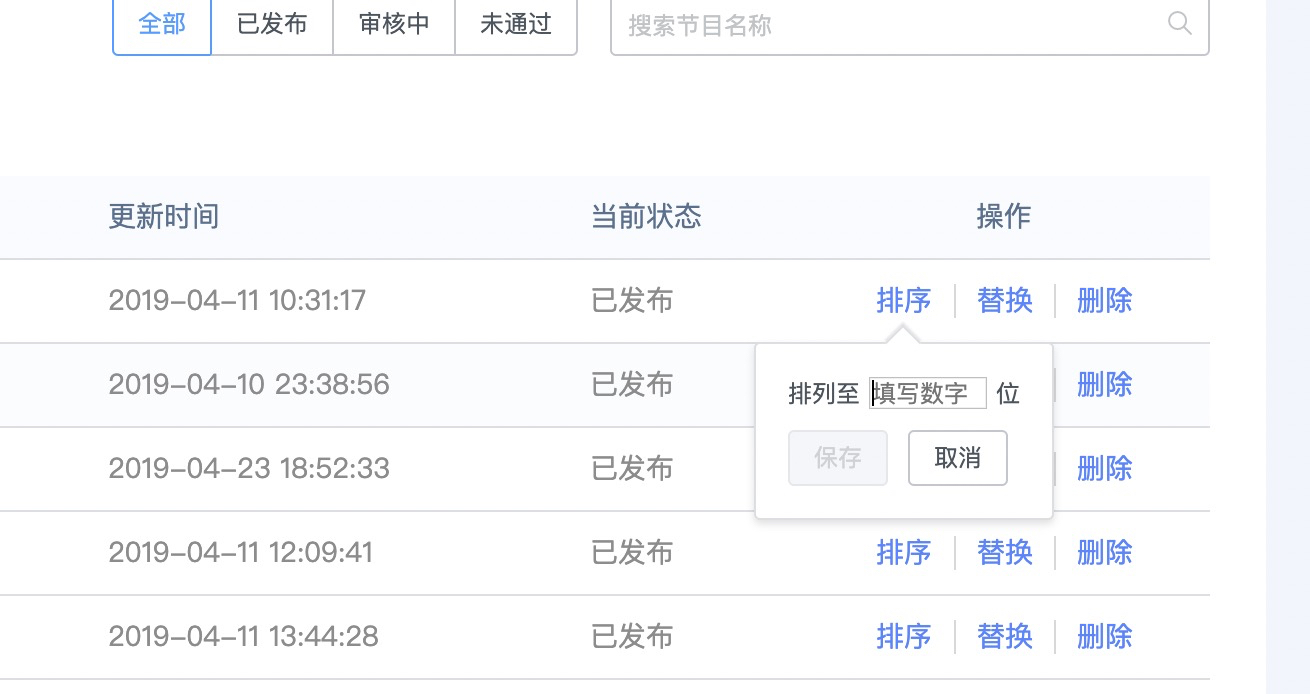Click the search magnifier icon
Screen dimensions: 1310x694
pyautogui.click(x=1180, y=24)
